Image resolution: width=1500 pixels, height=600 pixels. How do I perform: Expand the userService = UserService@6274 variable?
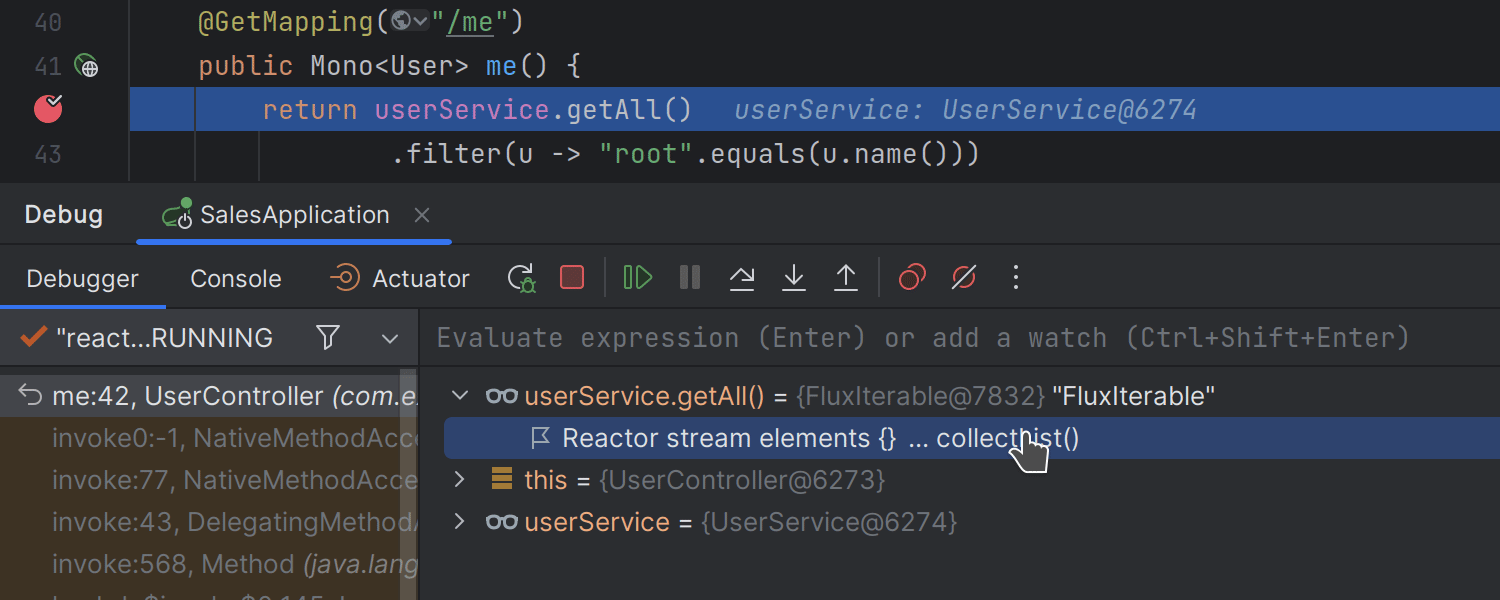[459, 521]
